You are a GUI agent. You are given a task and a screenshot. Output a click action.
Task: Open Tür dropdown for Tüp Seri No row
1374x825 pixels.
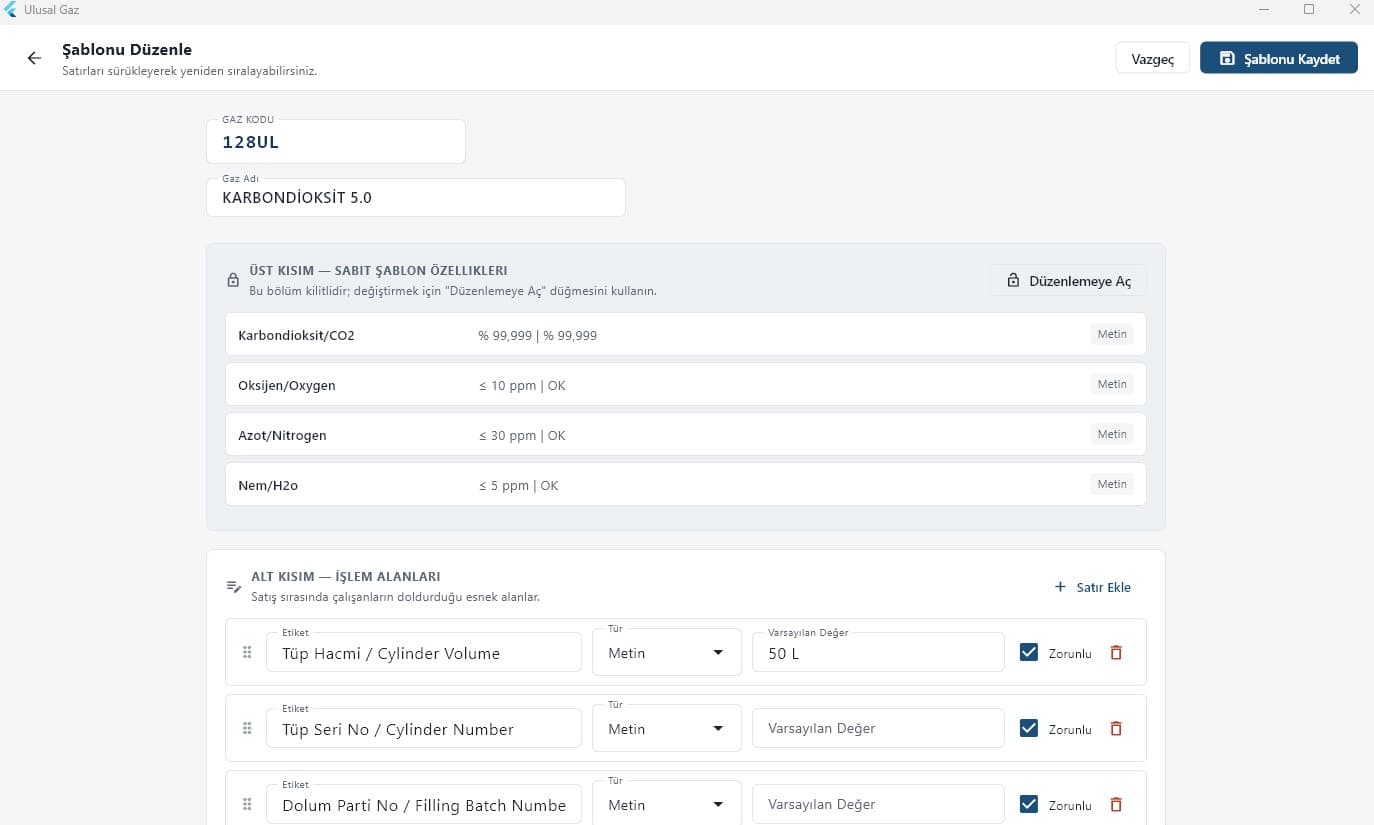coord(667,728)
